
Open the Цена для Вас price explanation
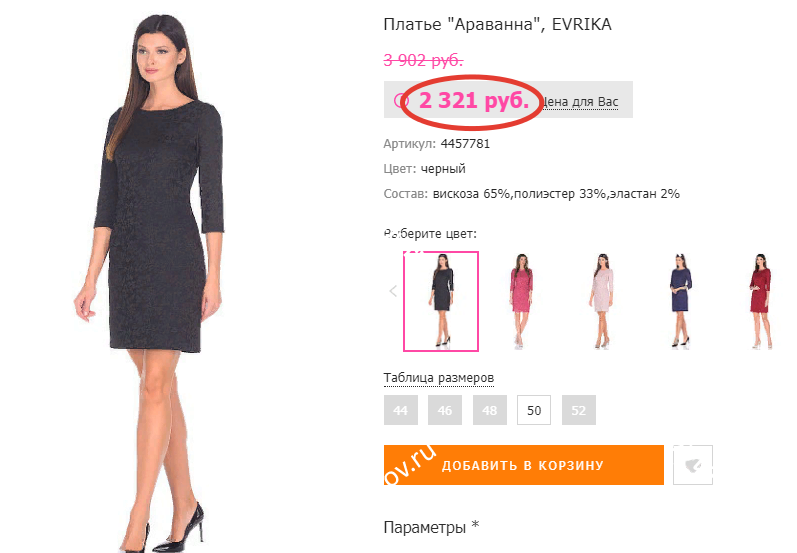(x=579, y=102)
